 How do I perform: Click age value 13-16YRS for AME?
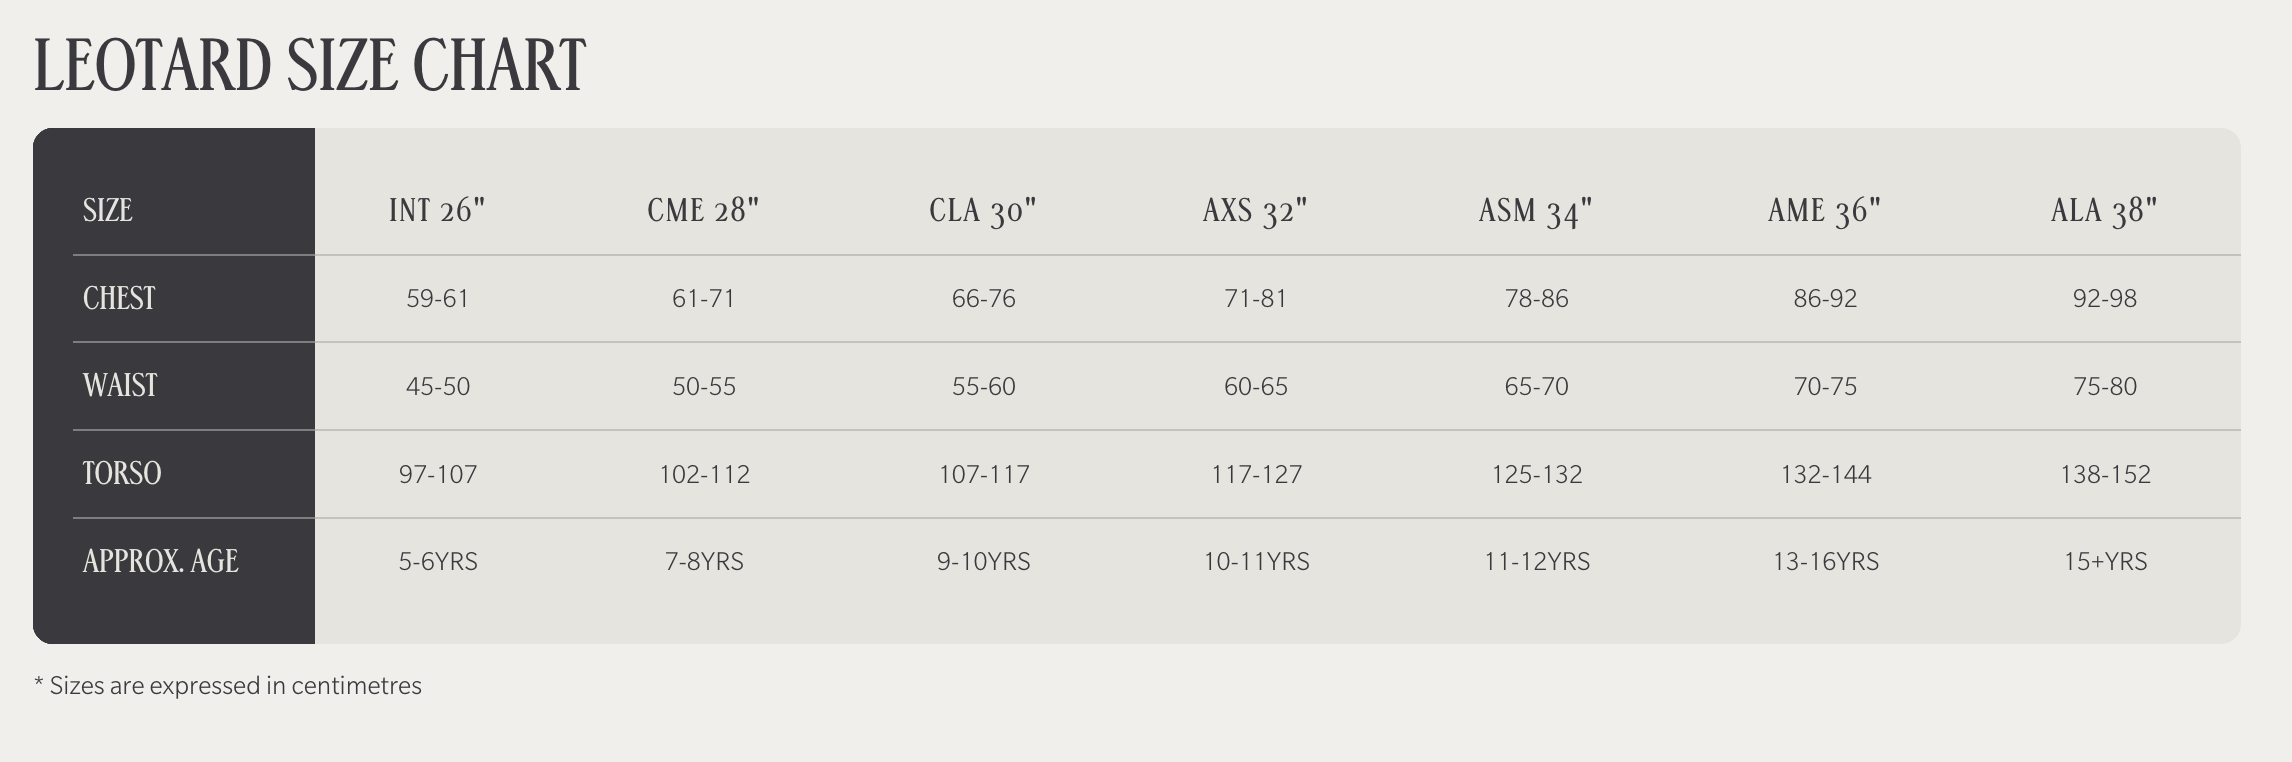[x=1826, y=561]
